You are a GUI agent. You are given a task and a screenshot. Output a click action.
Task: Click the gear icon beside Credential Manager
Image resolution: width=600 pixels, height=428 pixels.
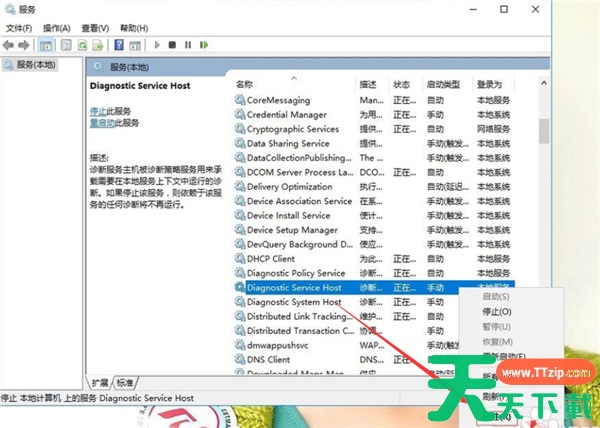click(240, 114)
